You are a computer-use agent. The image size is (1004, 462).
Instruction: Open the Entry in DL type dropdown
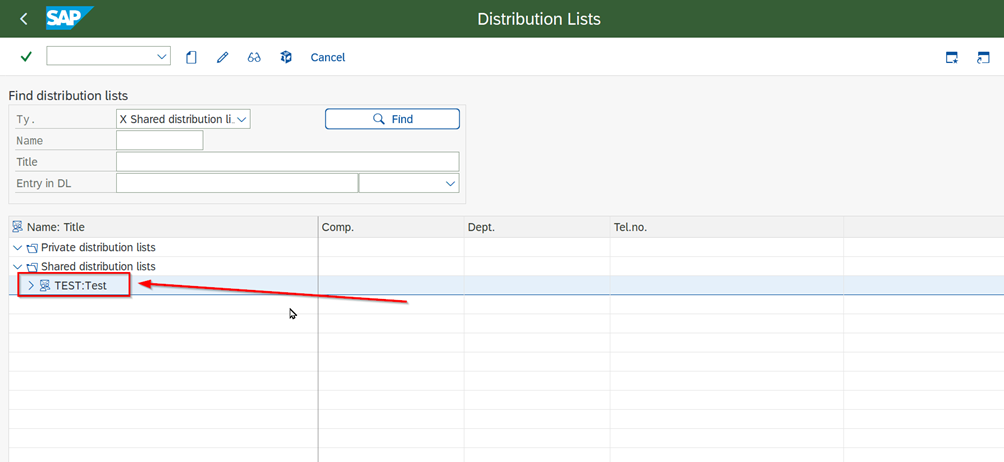tap(449, 183)
